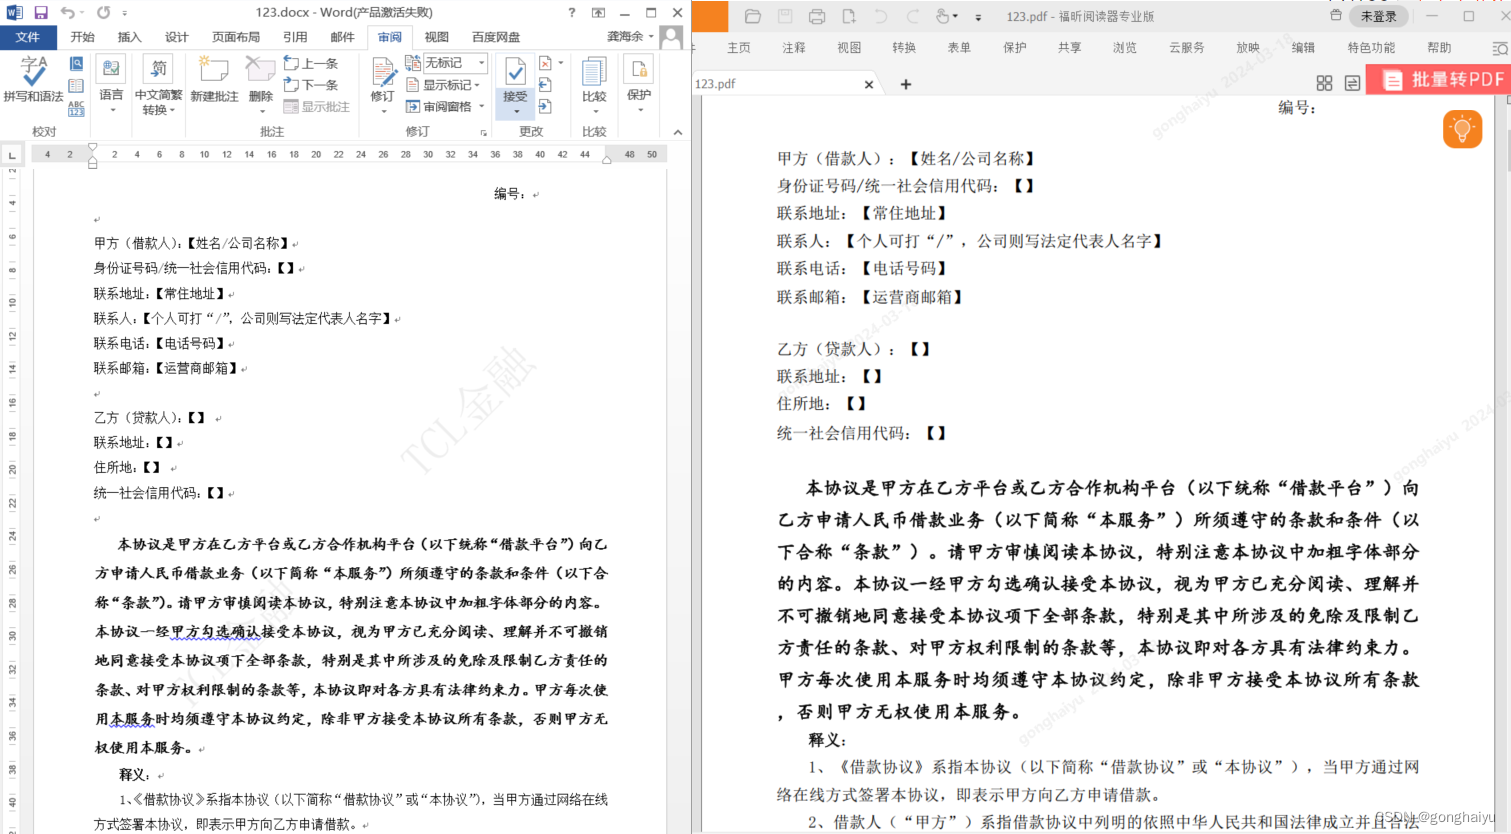The image size is (1511, 834).
Task: Click the Print icon in Foxit Reader toolbar
Action: tap(817, 16)
